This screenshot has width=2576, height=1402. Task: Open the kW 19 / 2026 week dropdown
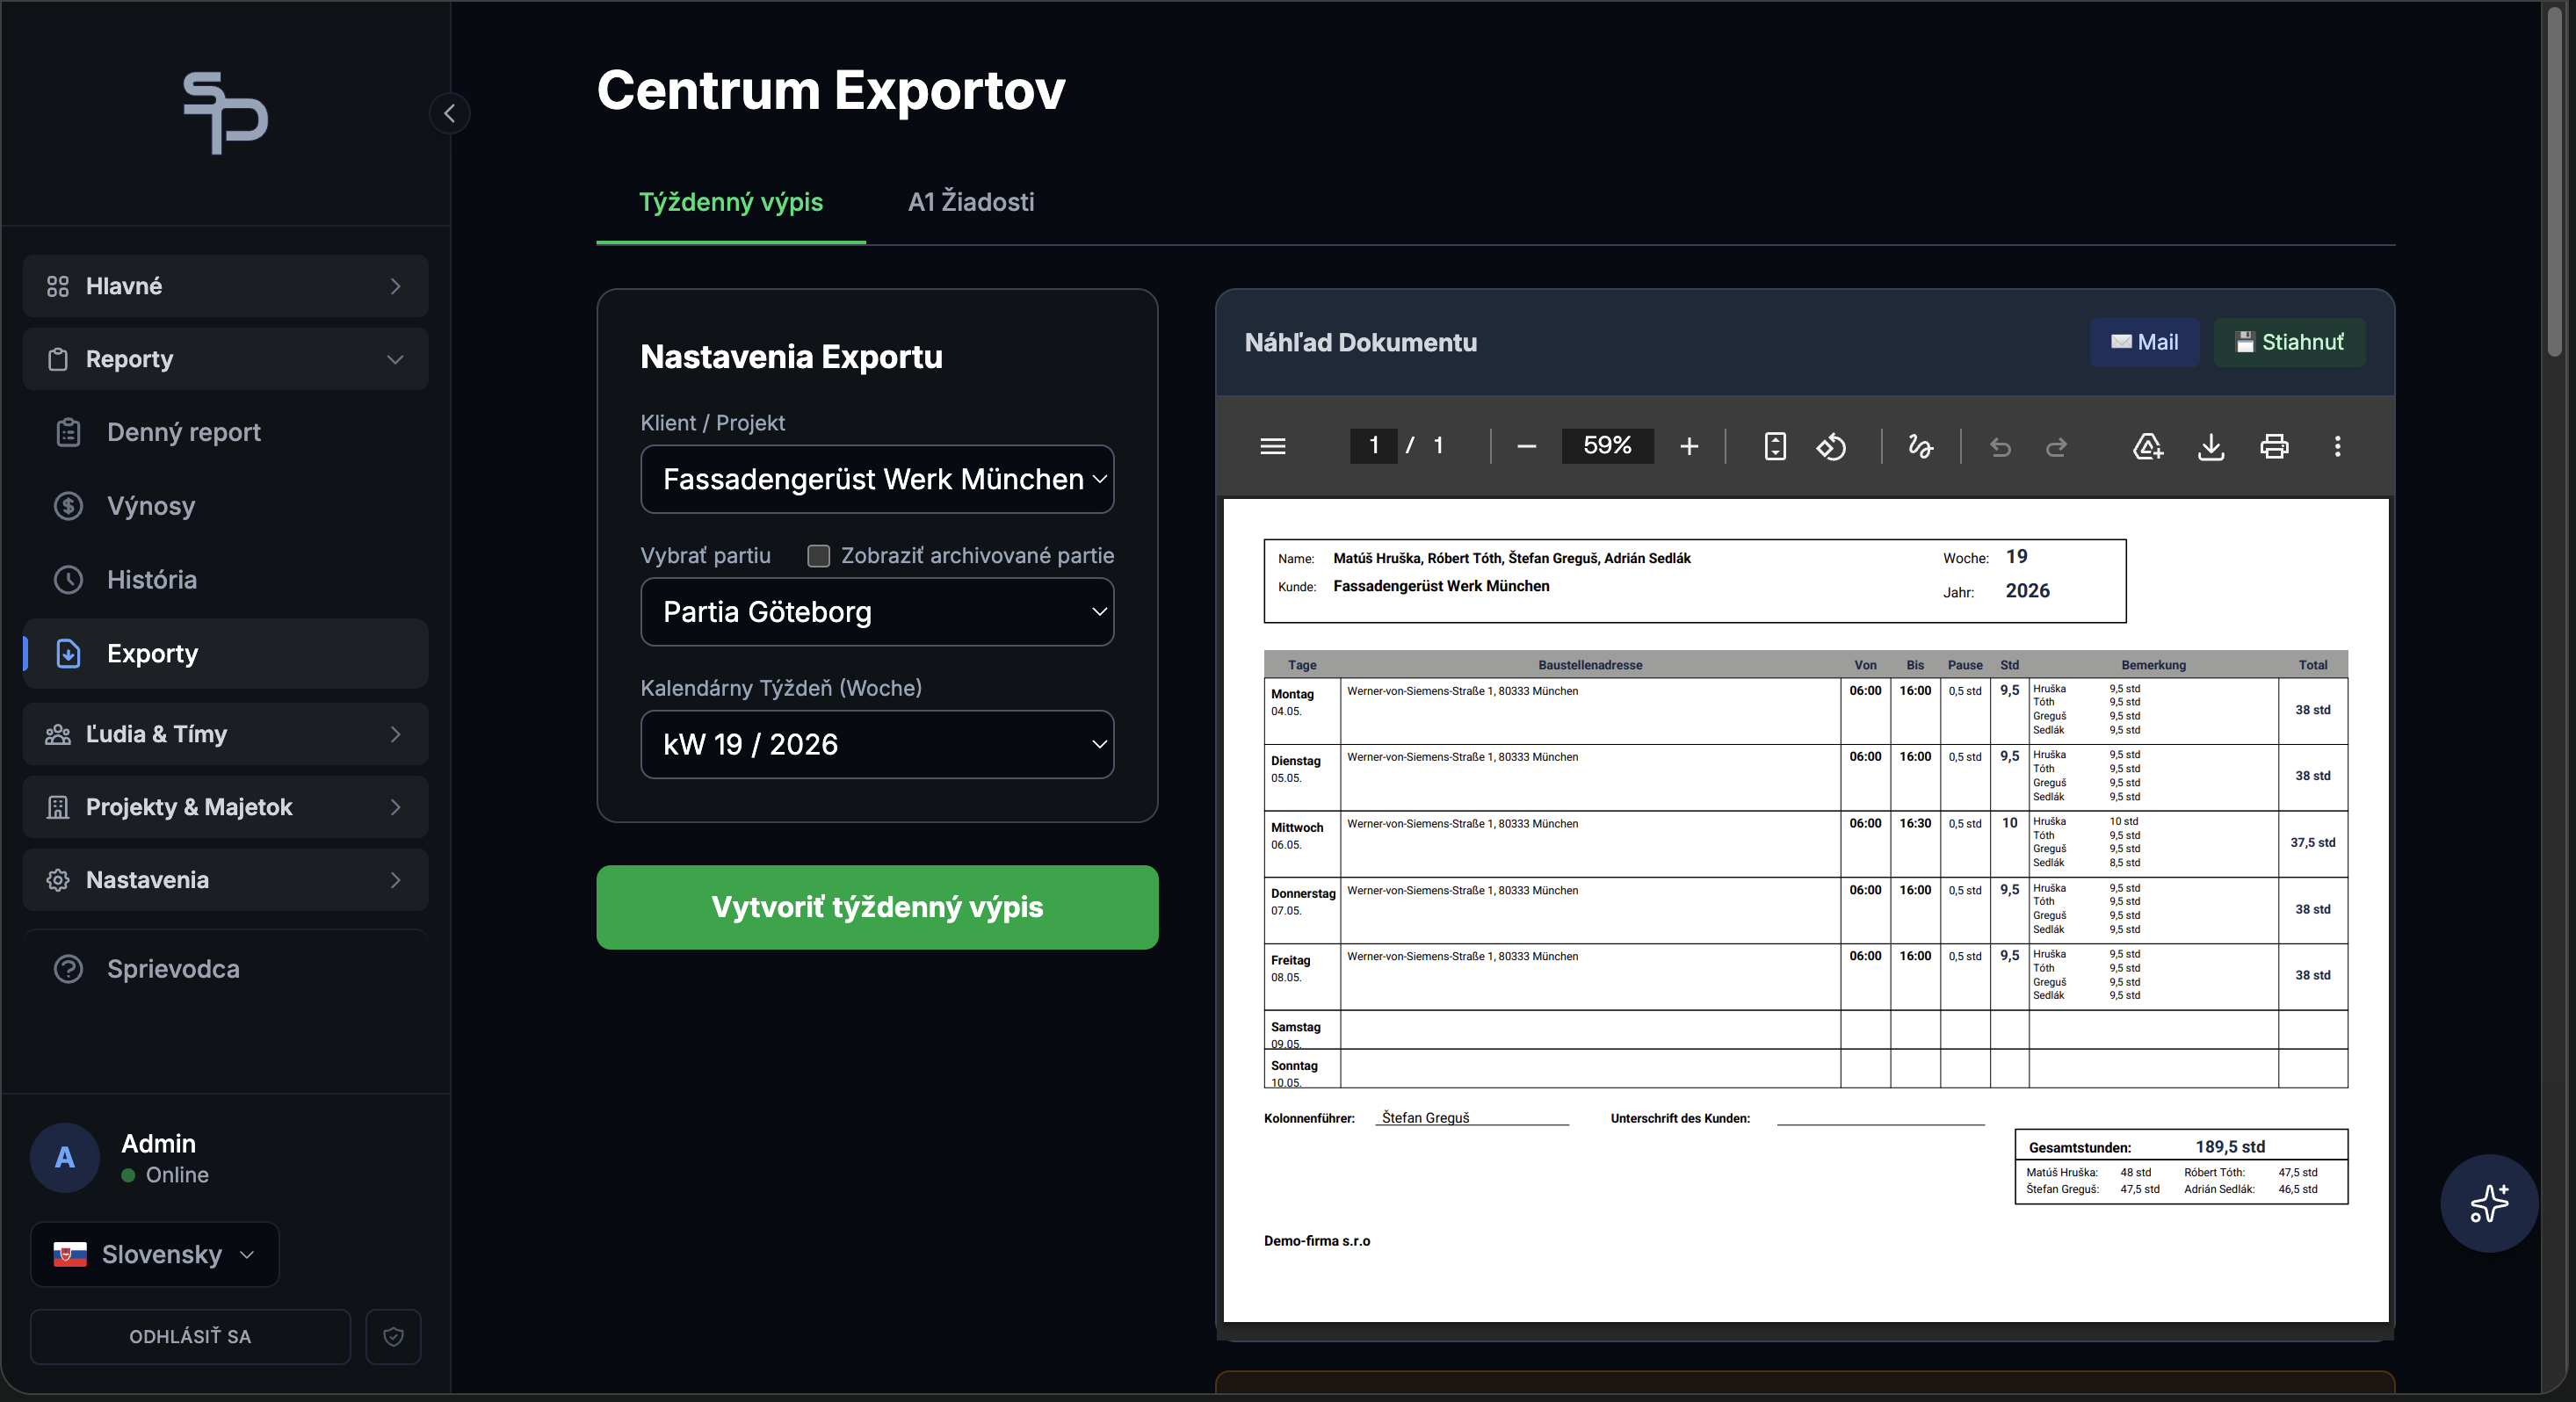pos(877,745)
